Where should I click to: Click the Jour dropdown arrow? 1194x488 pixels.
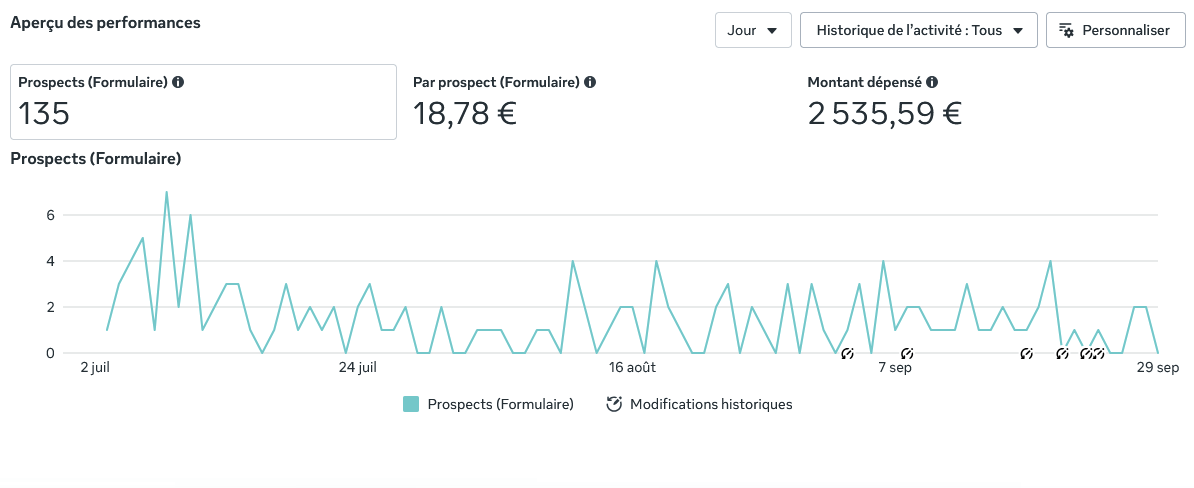point(772,31)
